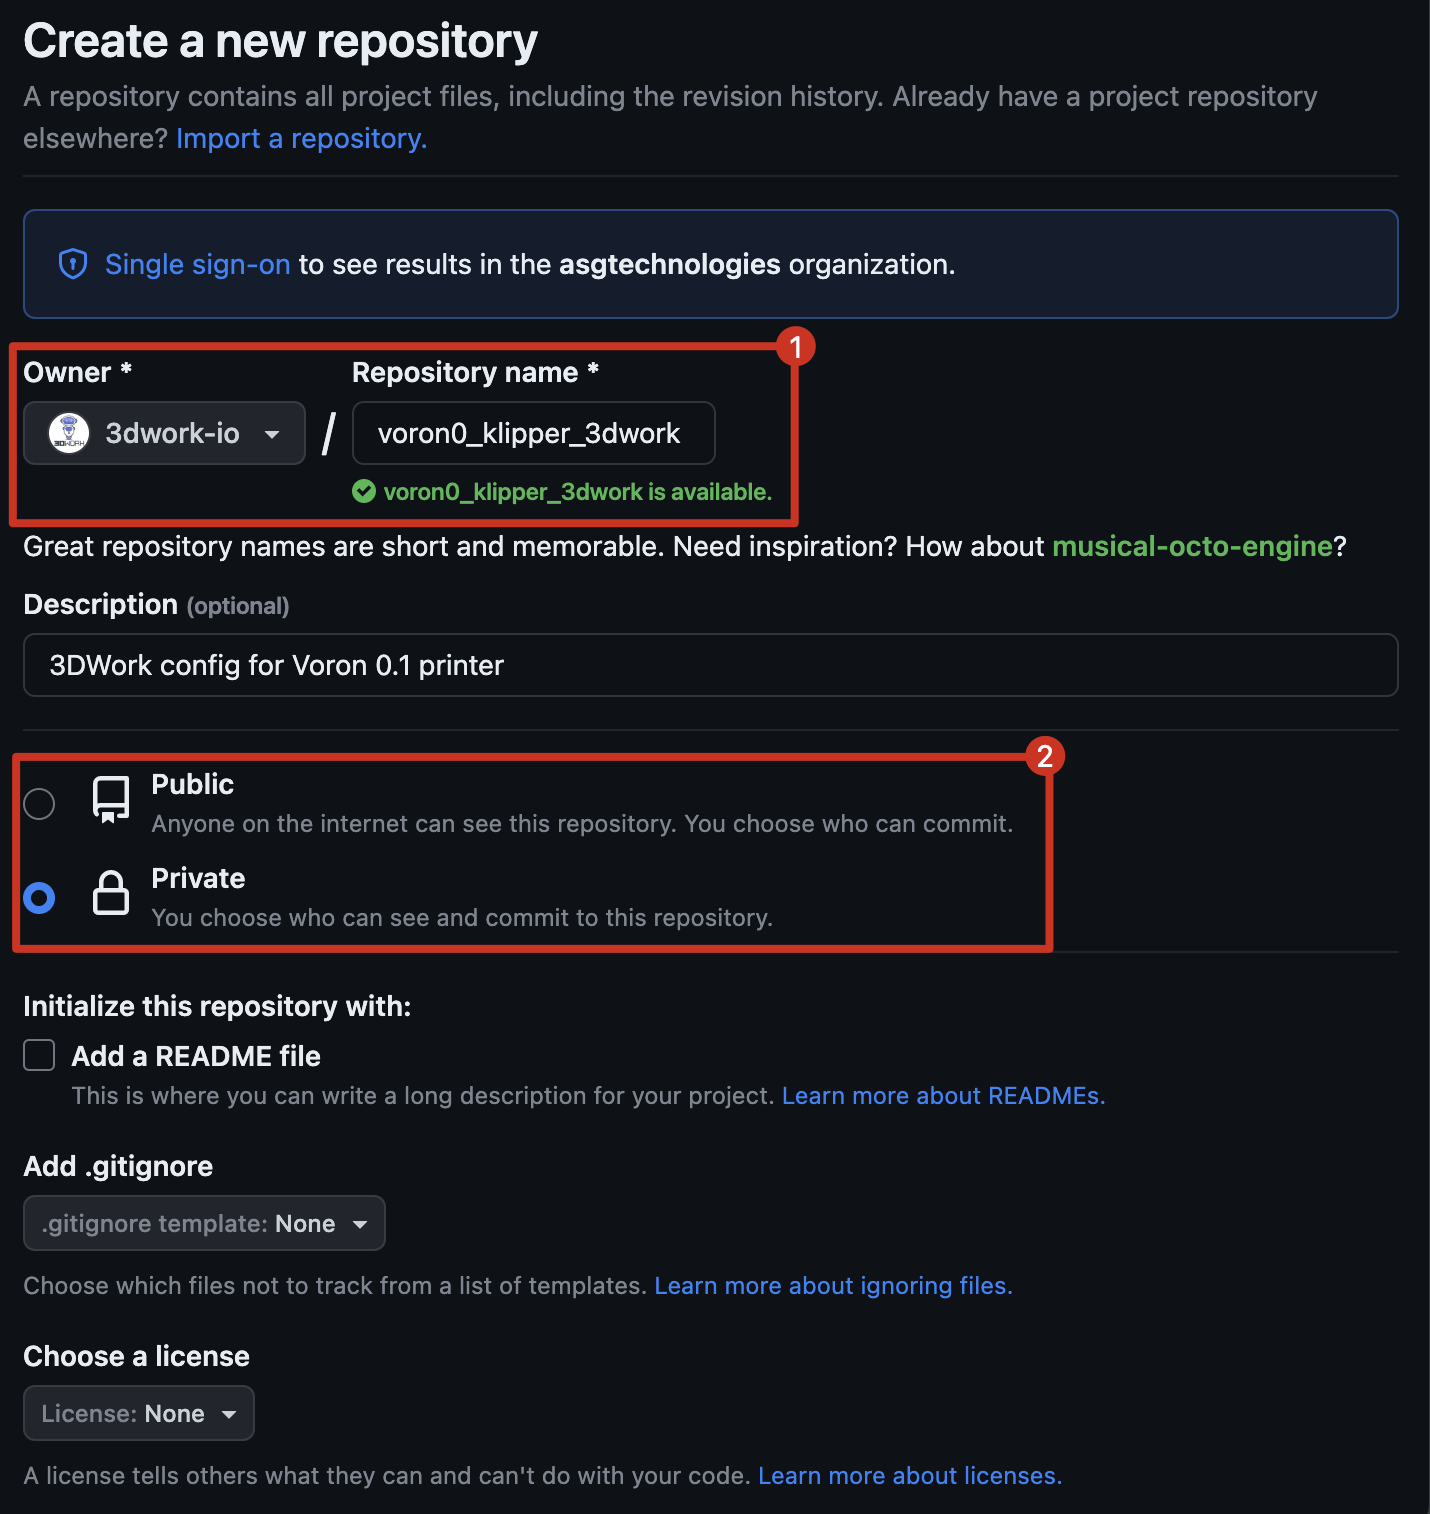
Task: Click the green availability checkmark icon
Action: [x=364, y=491]
